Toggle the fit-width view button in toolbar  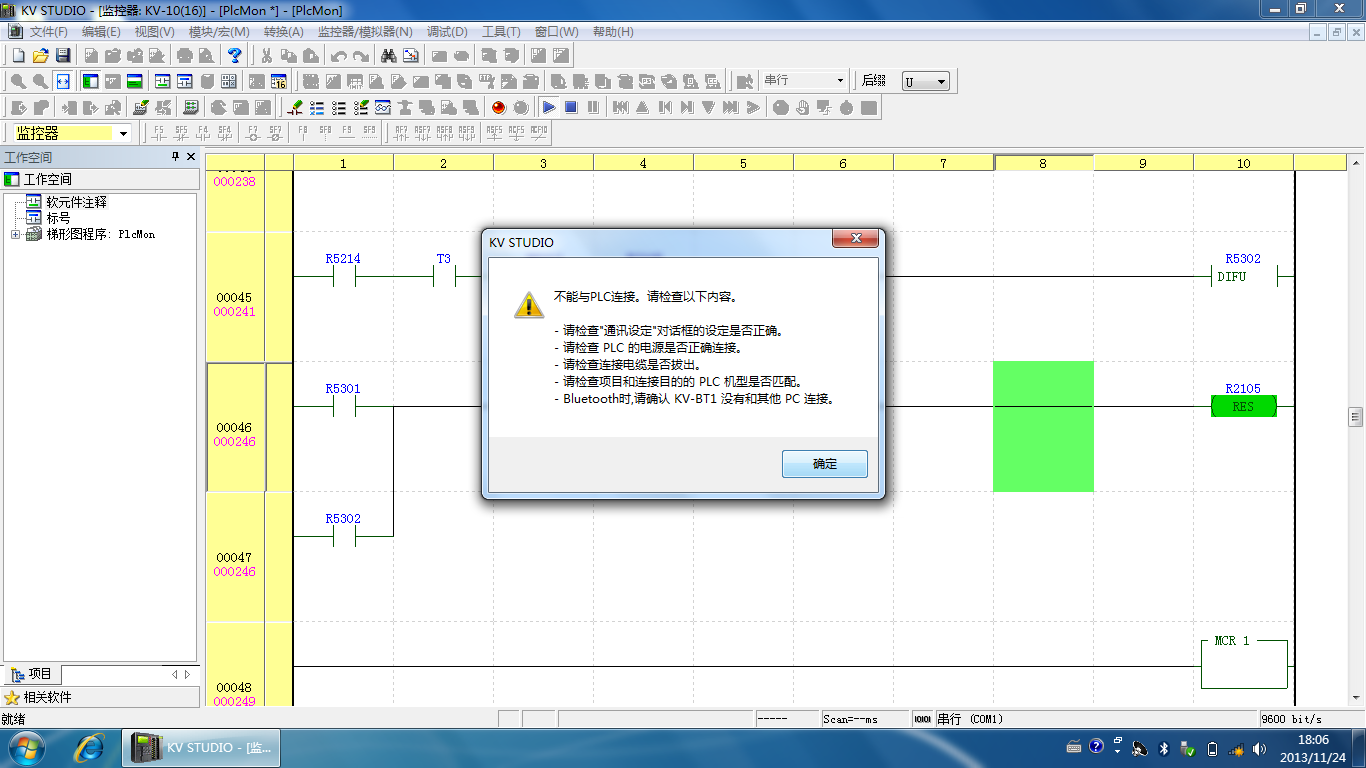63,81
